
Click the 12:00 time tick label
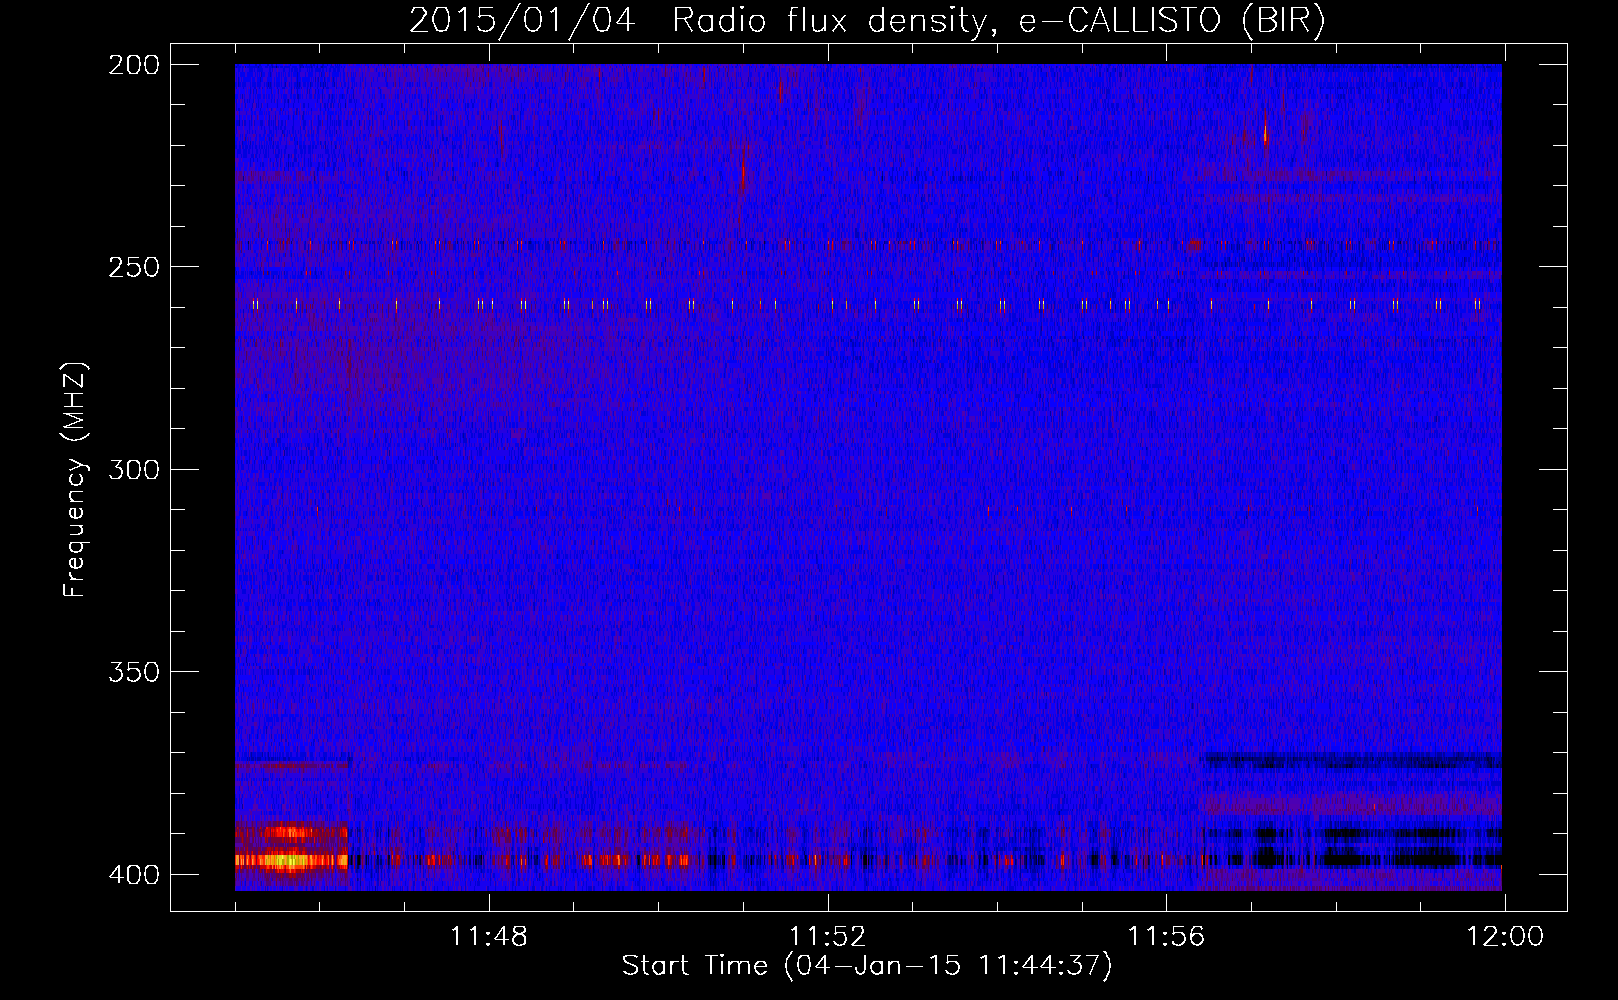tap(1505, 937)
